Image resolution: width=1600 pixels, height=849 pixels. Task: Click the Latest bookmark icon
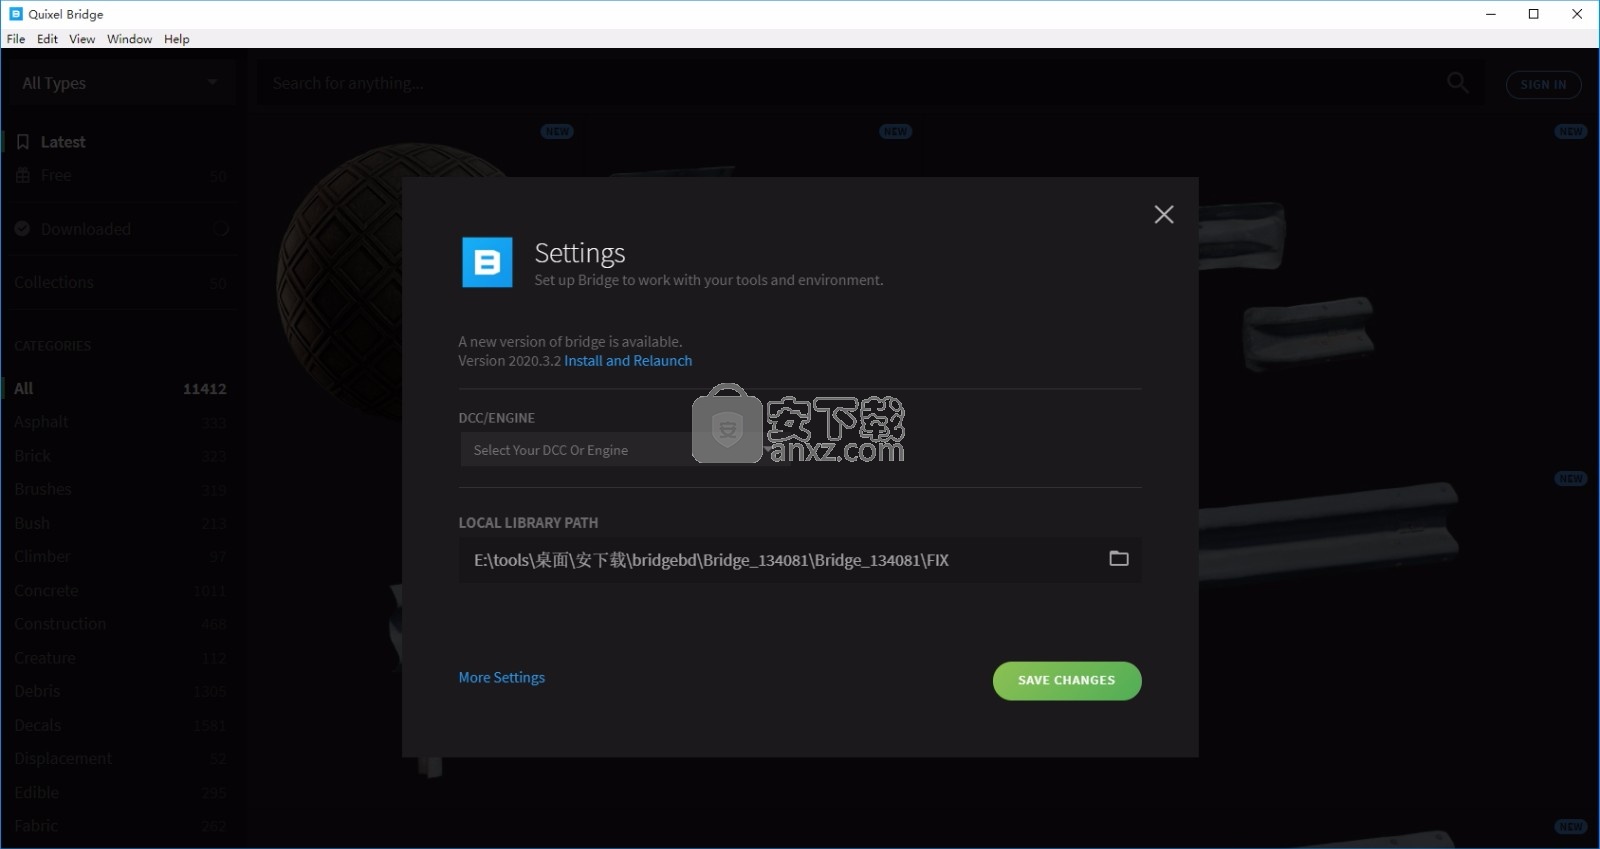(x=23, y=142)
